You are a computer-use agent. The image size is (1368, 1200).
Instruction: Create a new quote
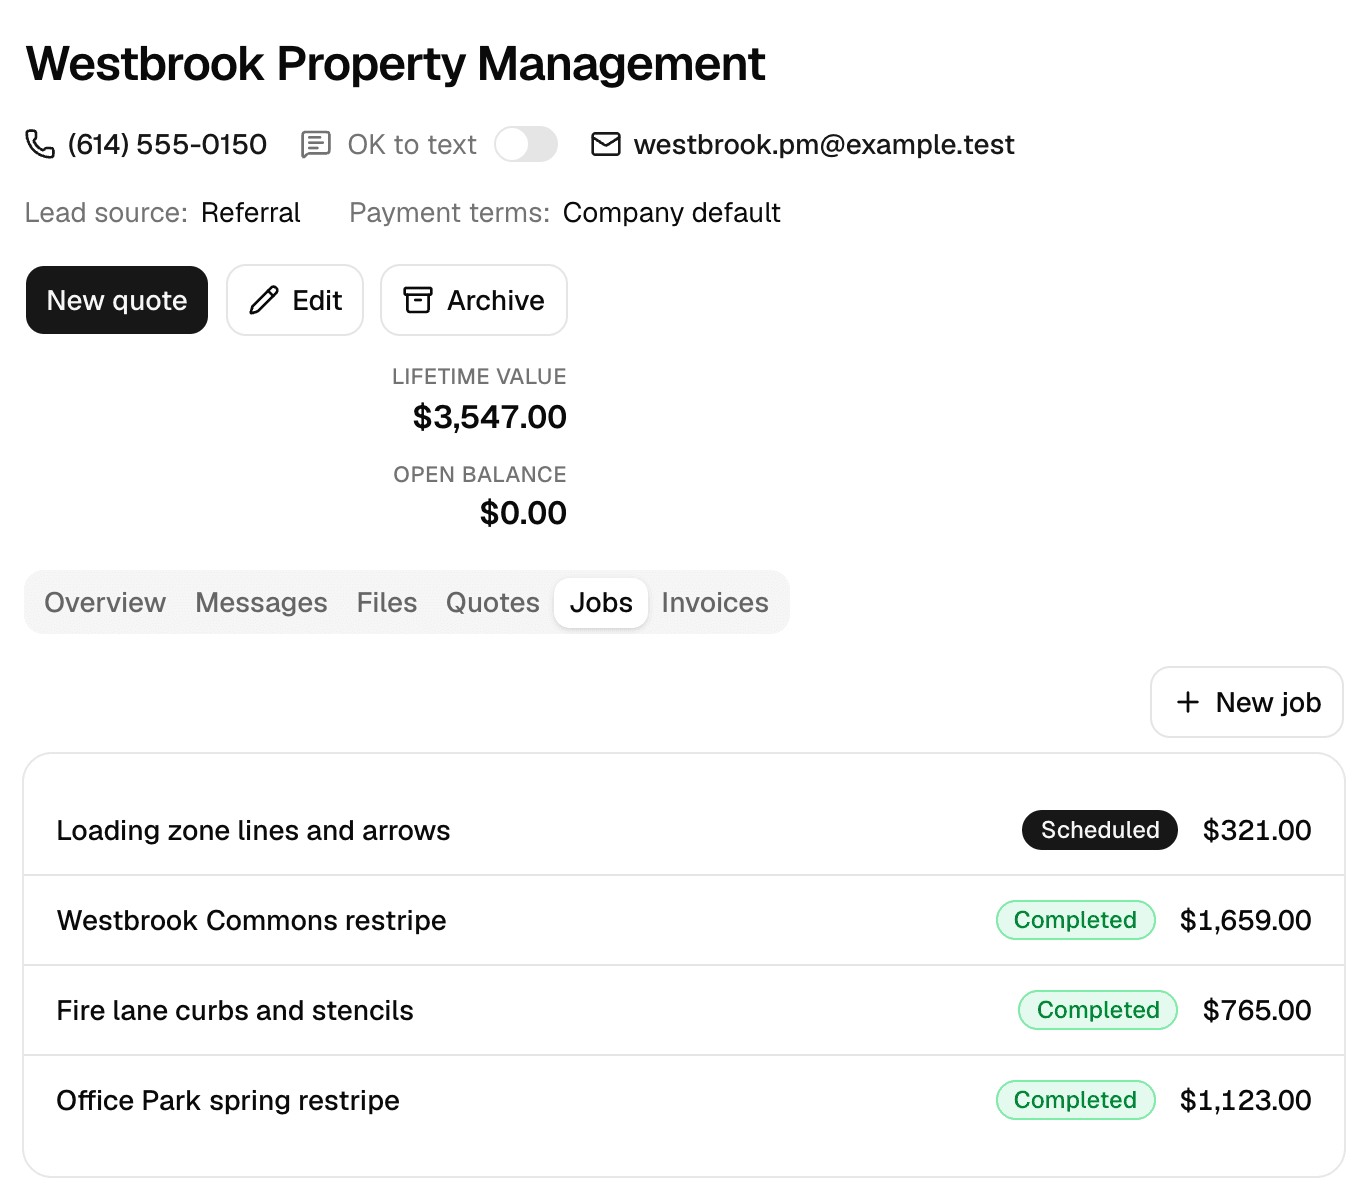tap(117, 300)
